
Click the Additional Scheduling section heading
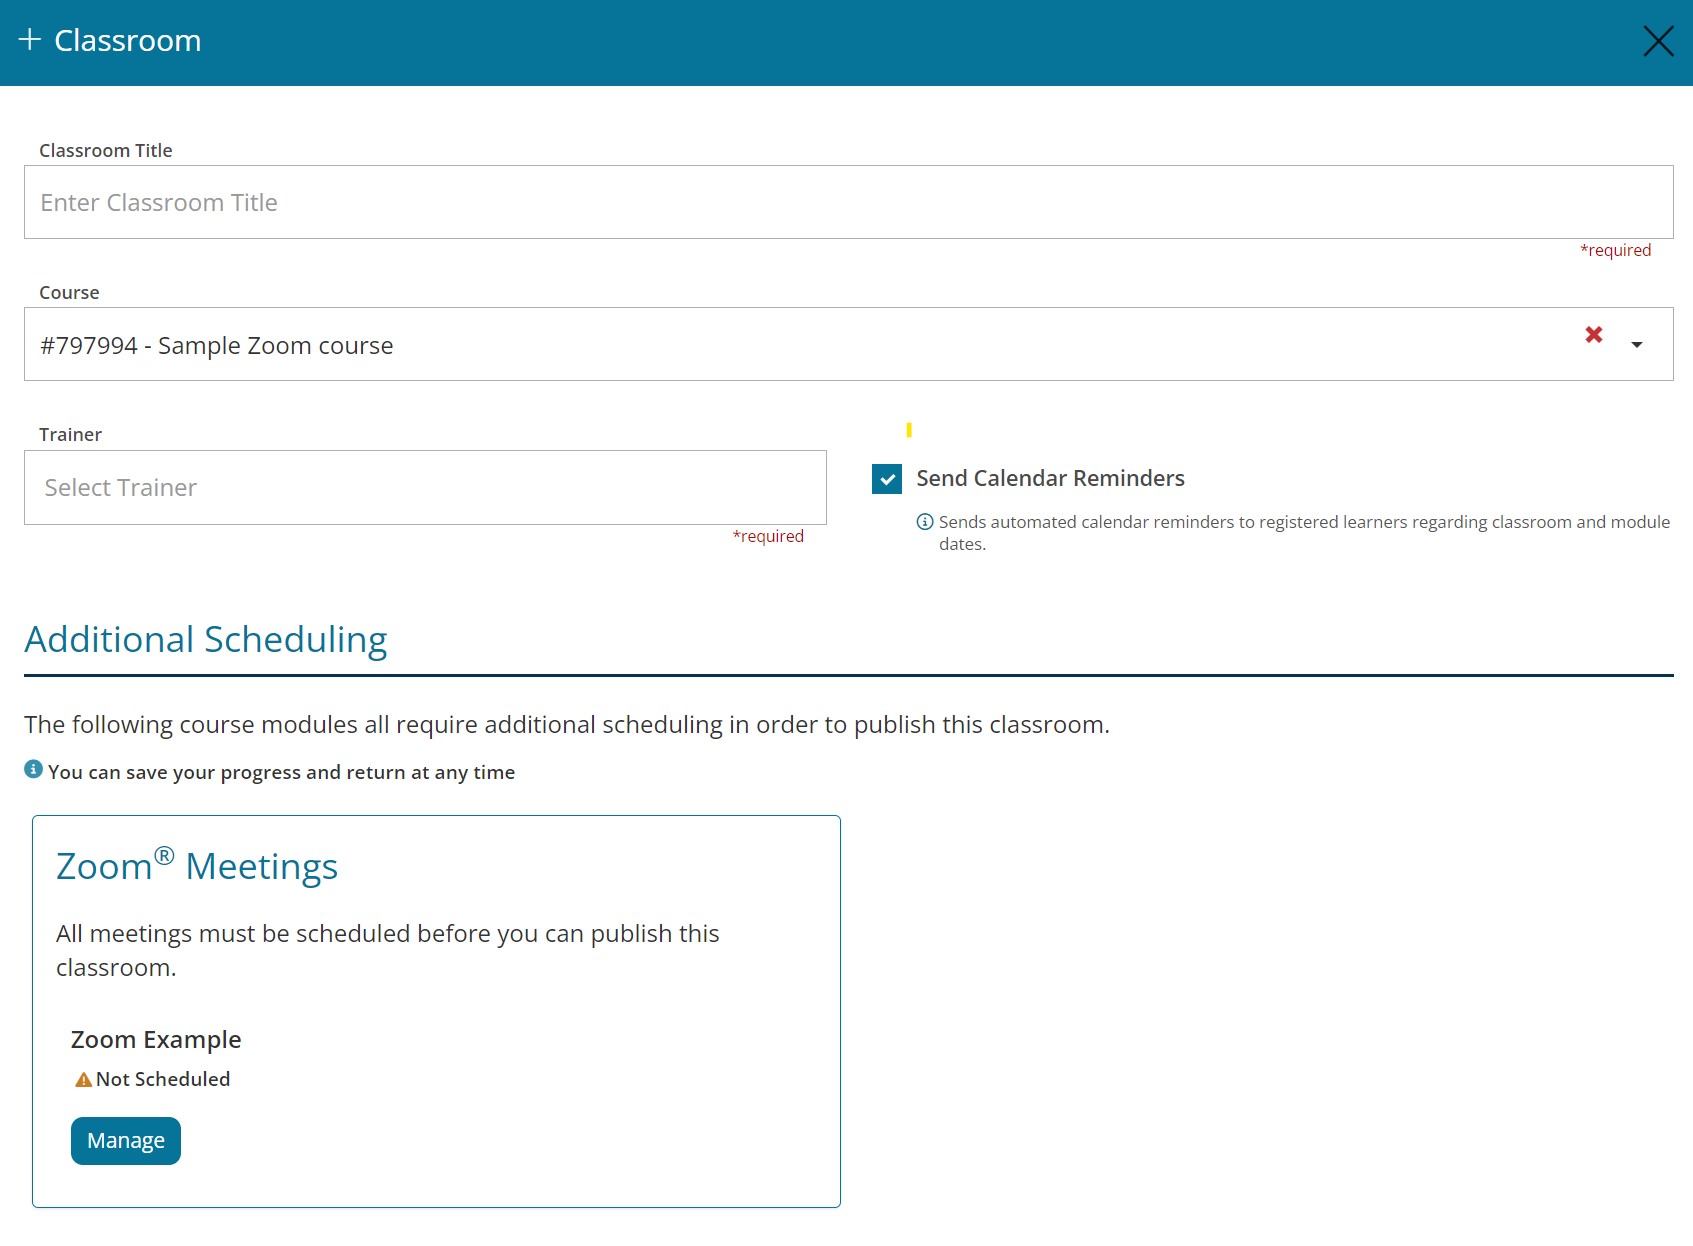click(x=206, y=640)
